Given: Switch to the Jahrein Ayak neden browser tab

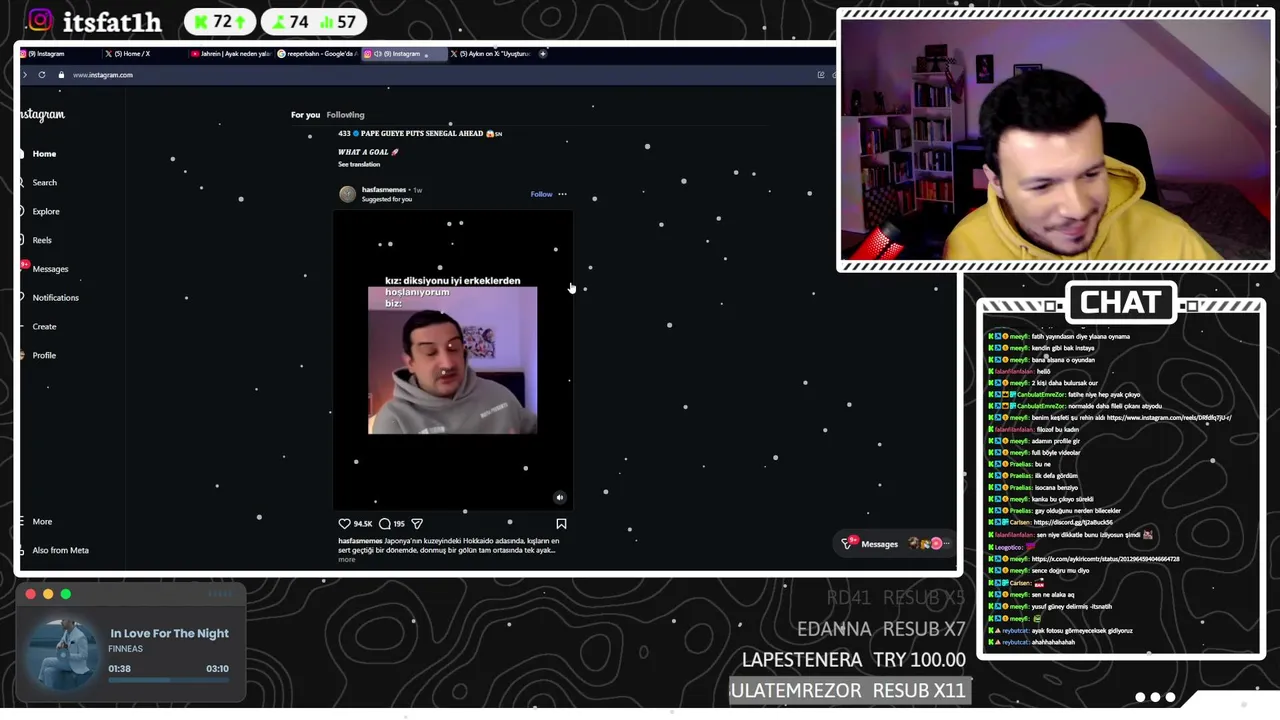Looking at the screenshot, I should point(230,54).
